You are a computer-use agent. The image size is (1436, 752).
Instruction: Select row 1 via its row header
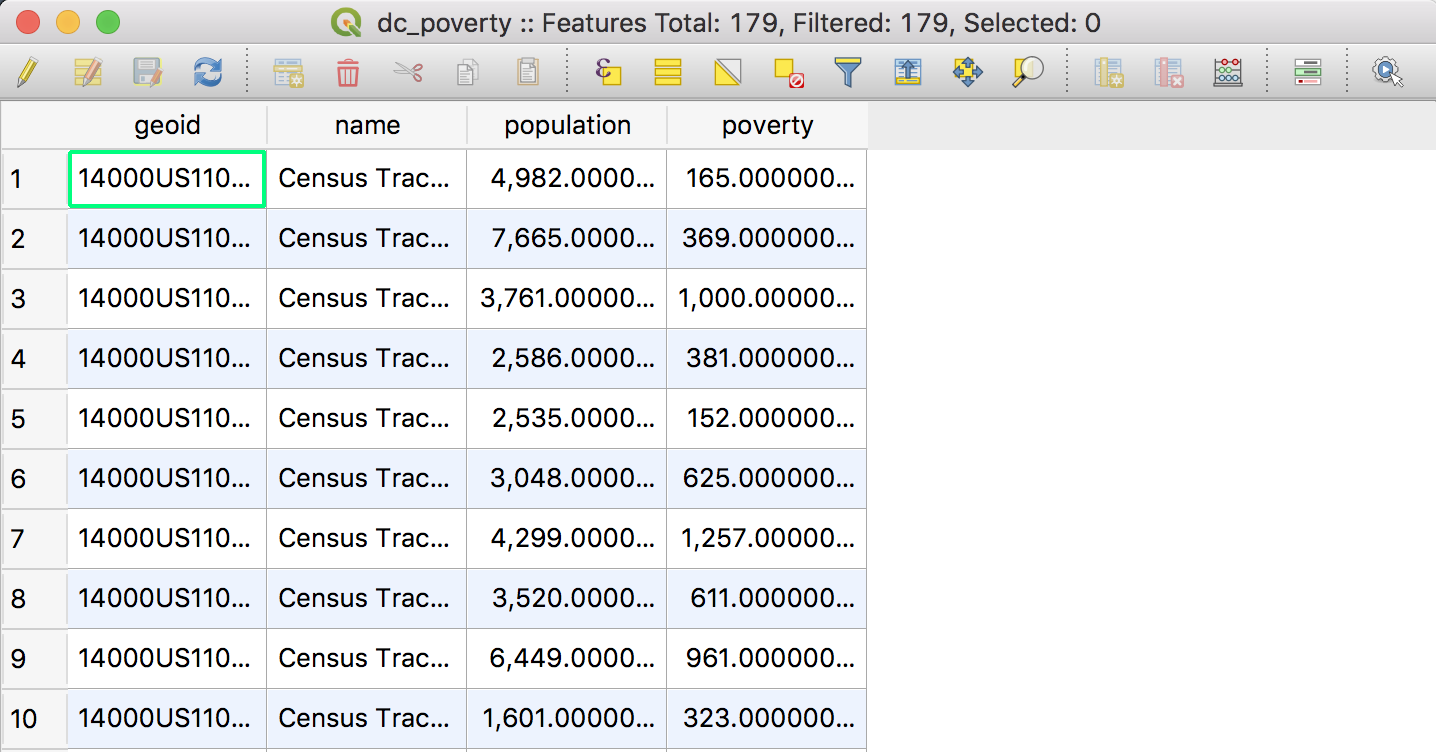click(34, 179)
